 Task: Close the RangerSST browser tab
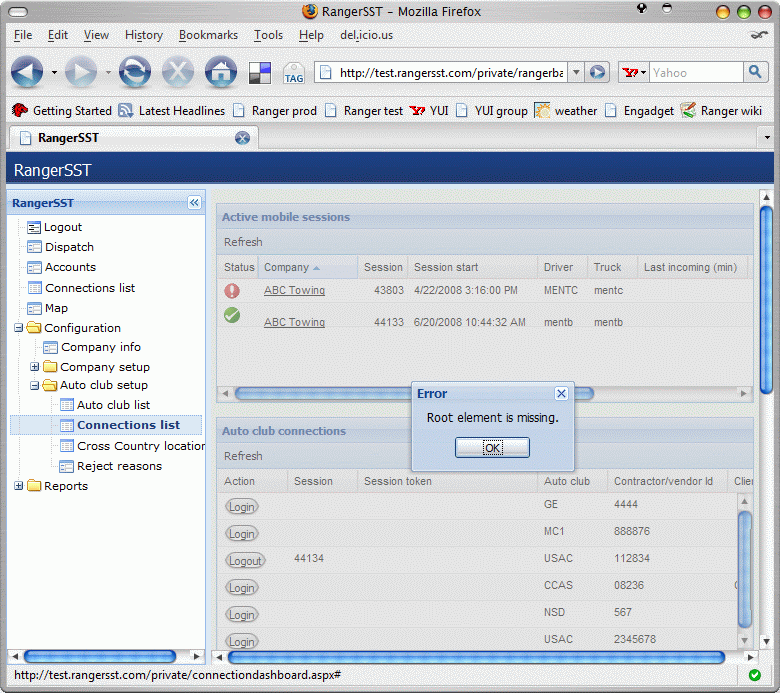242,138
